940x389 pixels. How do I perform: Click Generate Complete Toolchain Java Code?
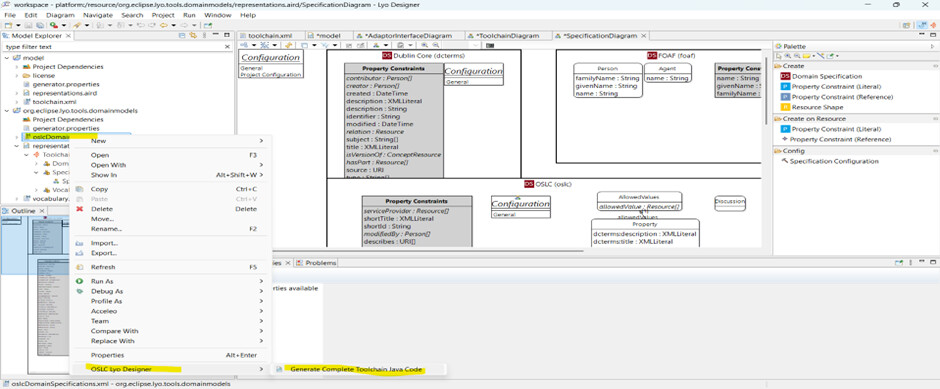coord(357,369)
